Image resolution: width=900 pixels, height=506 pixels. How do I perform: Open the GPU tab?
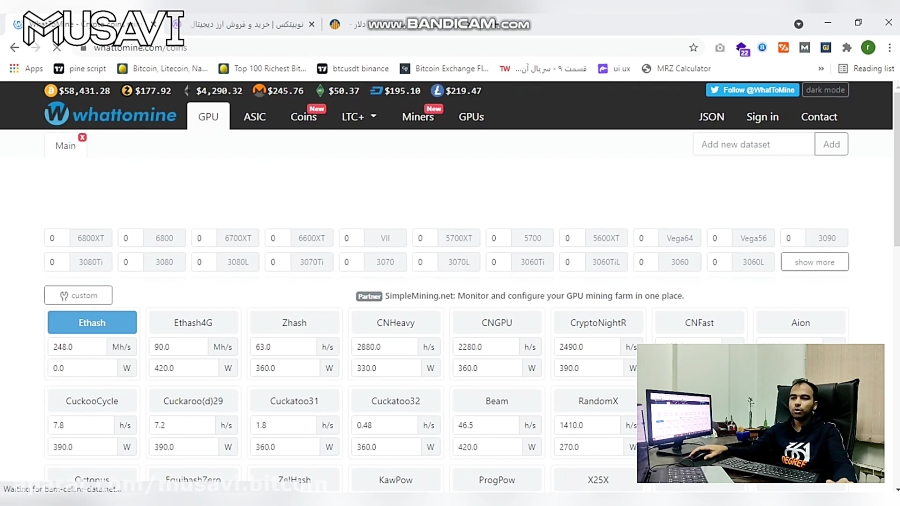[208, 116]
